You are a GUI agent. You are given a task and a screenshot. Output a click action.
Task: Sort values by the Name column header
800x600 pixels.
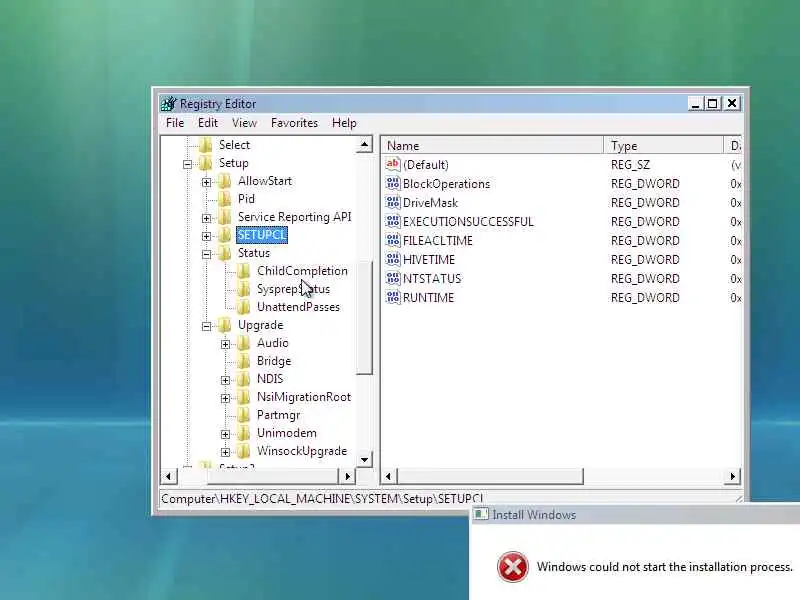coord(492,145)
